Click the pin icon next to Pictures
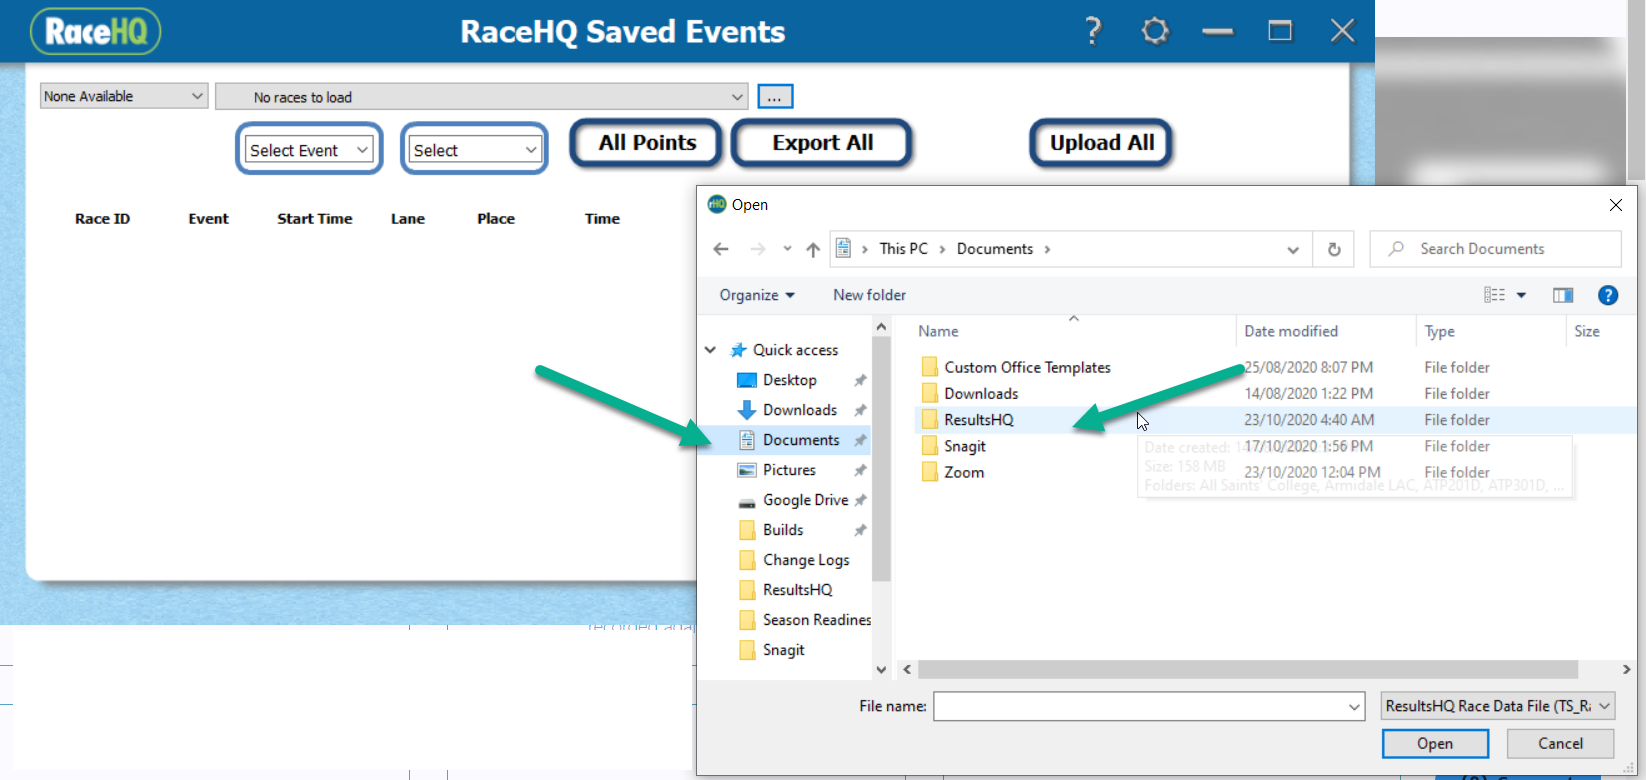1646x780 pixels. coord(860,470)
